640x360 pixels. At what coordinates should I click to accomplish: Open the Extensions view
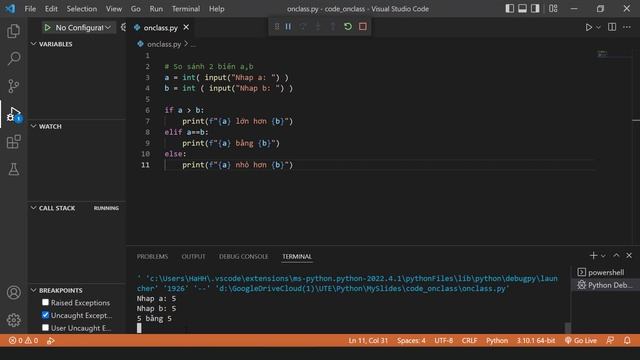tap(13, 142)
